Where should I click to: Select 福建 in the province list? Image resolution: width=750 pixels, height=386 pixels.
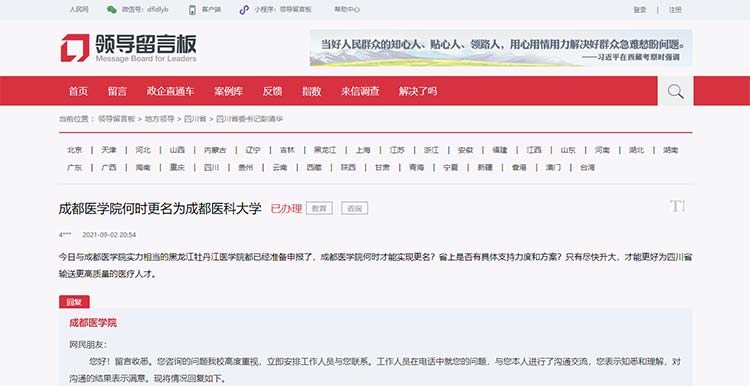[500, 150]
